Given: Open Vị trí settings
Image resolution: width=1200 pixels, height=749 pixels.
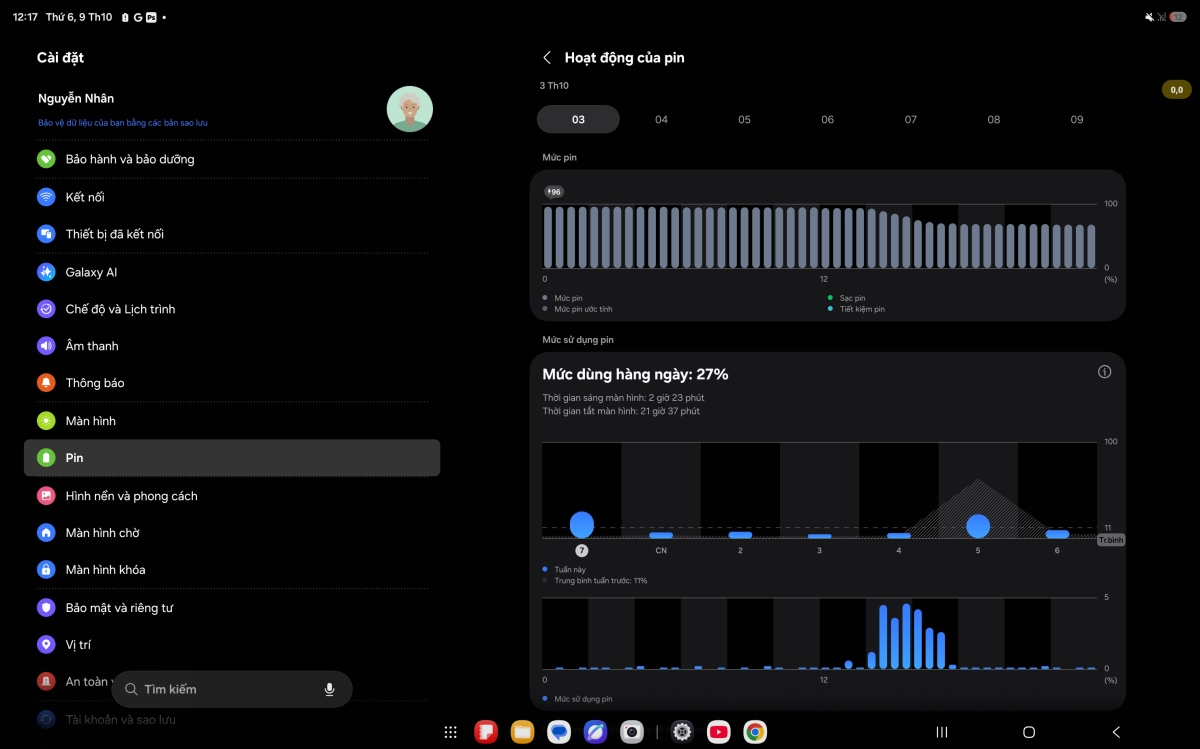Looking at the screenshot, I should click(232, 645).
